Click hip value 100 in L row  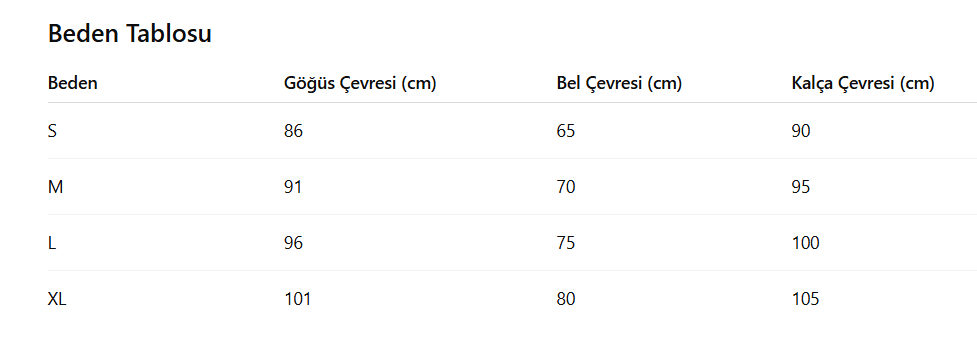click(805, 243)
